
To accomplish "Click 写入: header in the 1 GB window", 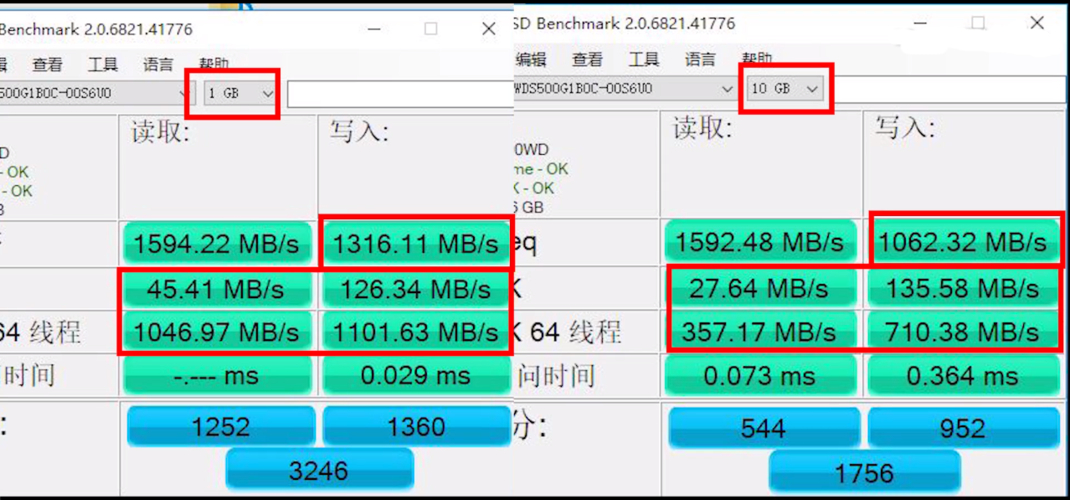I will [x=360, y=131].
